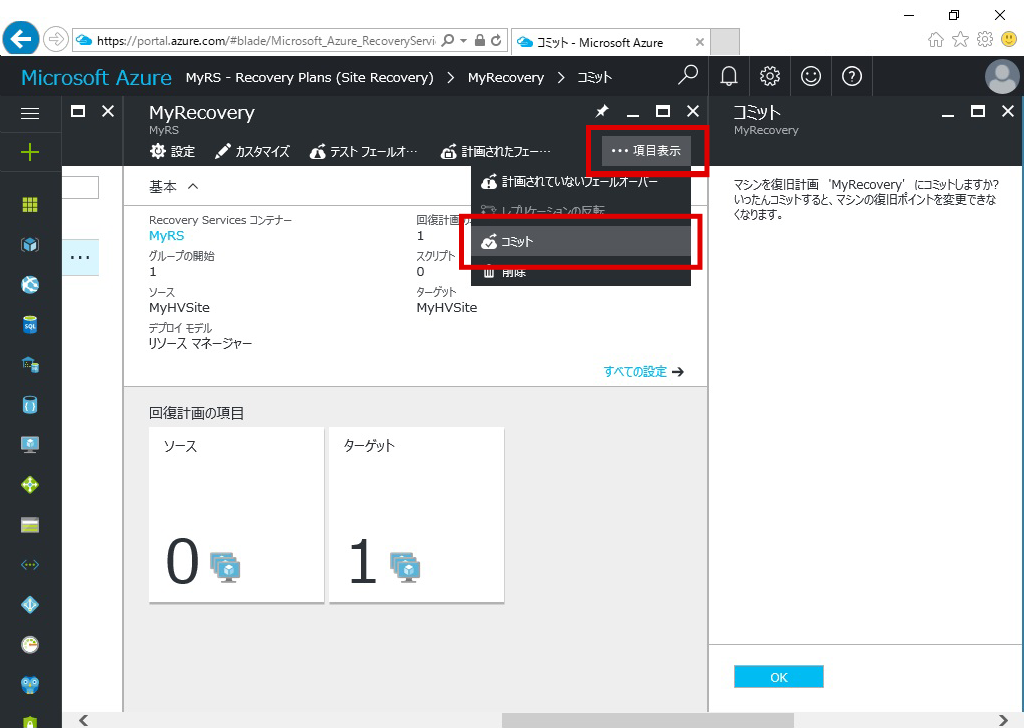Open SQL databases icon in sidebar
The image size is (1024, 728).
(30, 324)
